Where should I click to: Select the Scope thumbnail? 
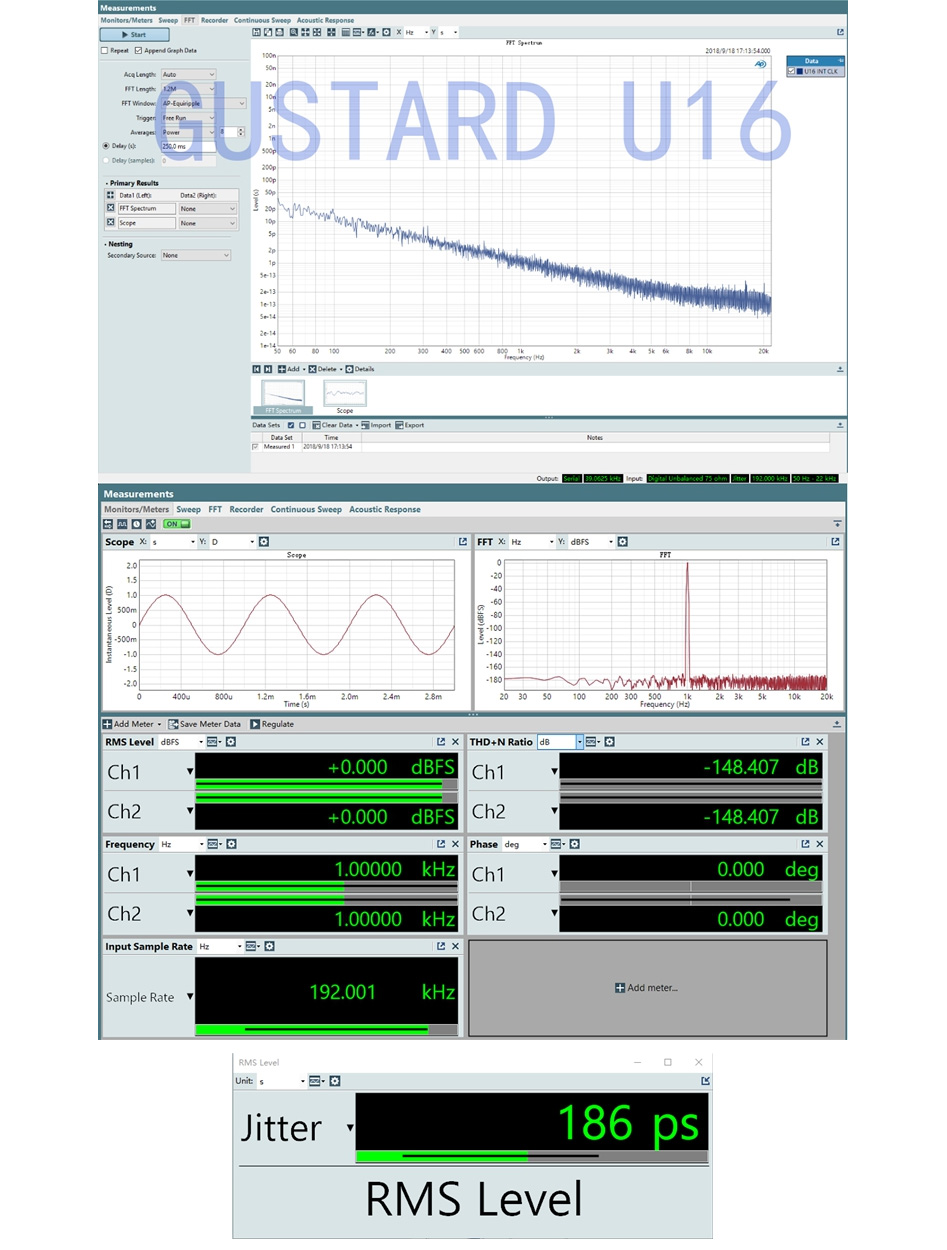(344, 397)
